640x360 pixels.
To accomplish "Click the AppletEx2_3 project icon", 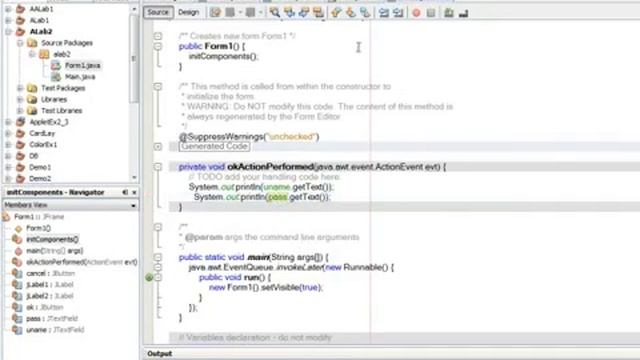I will point(20,122).
